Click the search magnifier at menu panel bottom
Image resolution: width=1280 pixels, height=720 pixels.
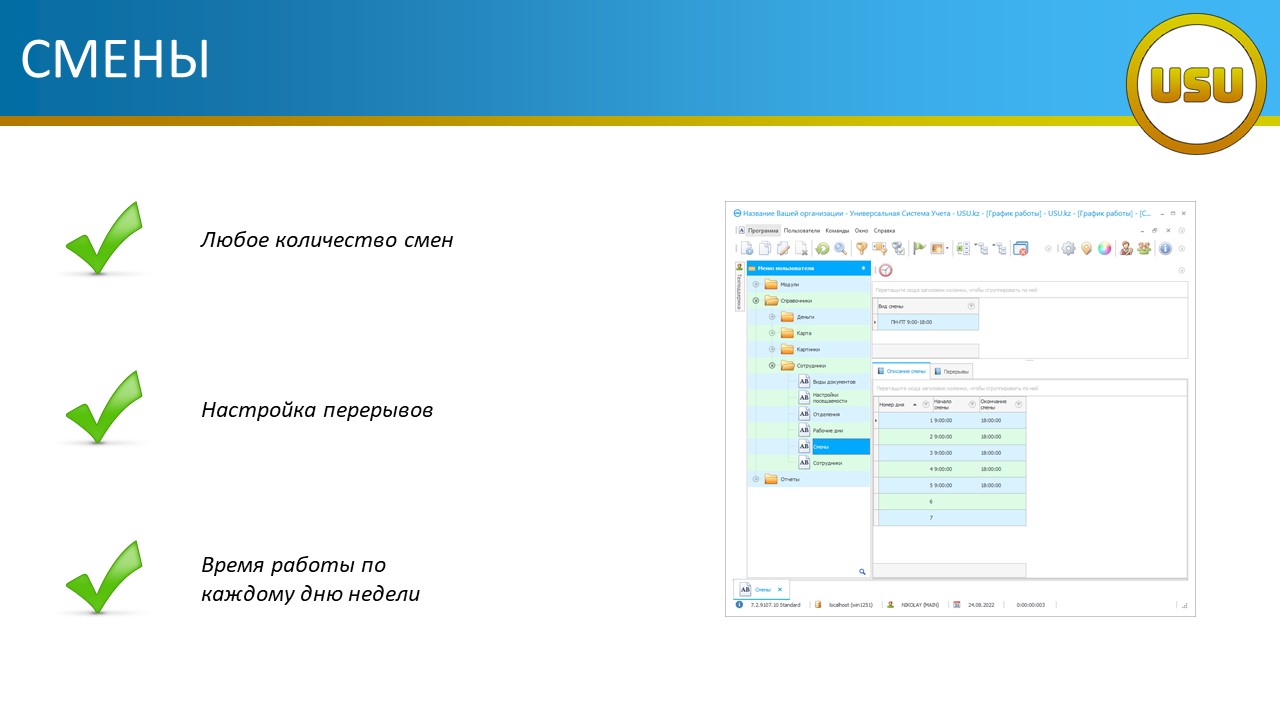pos(862,572)
